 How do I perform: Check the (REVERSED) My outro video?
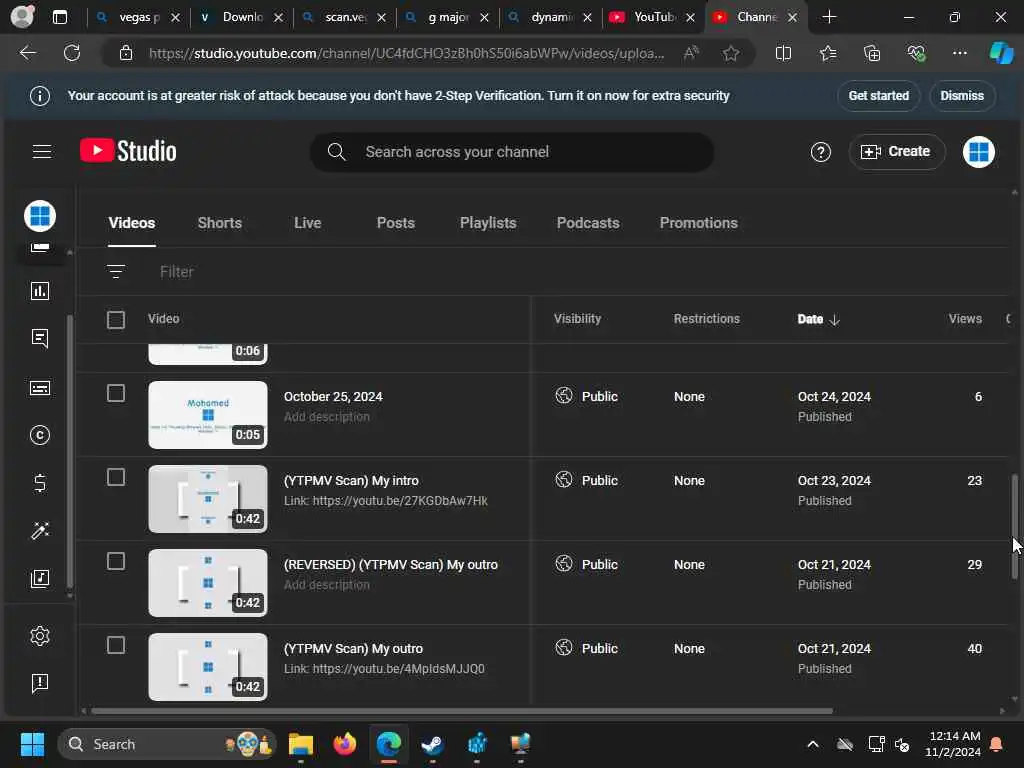click(116, 562)
